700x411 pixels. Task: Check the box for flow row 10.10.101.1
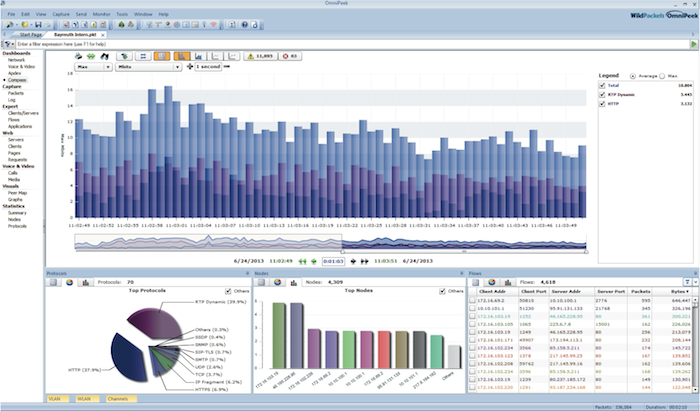(472, 308)
